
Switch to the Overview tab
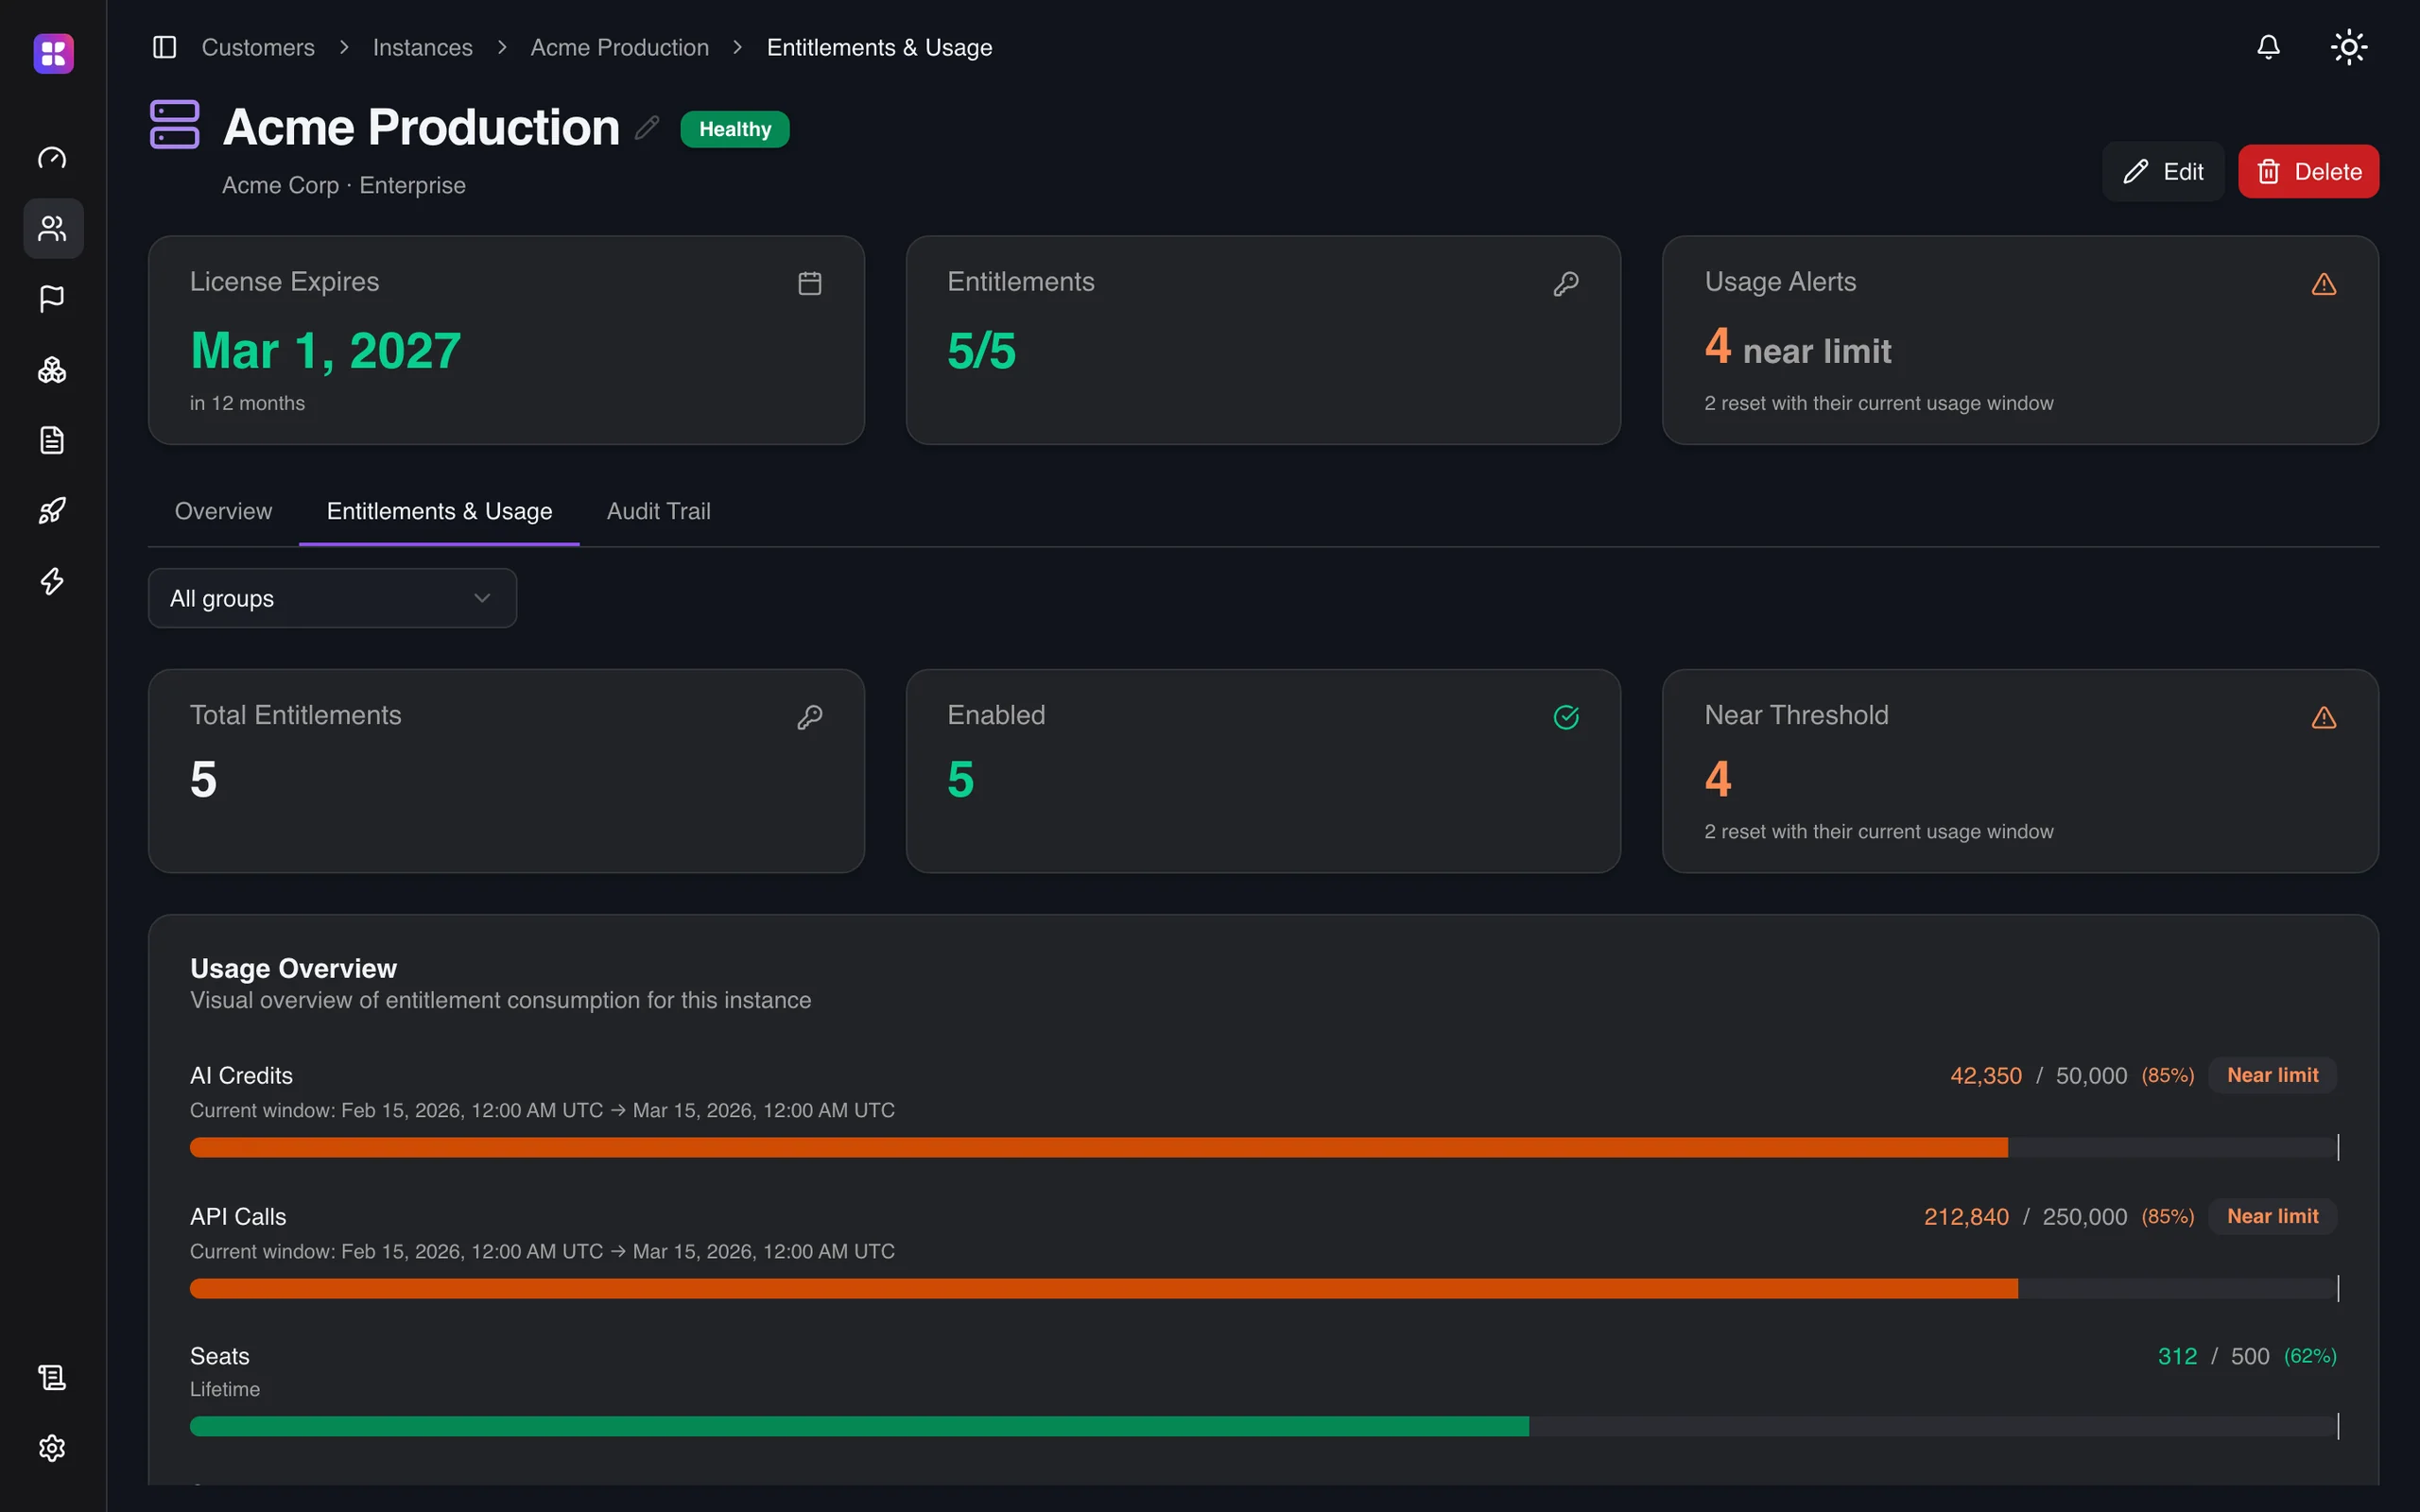point(223,511)
